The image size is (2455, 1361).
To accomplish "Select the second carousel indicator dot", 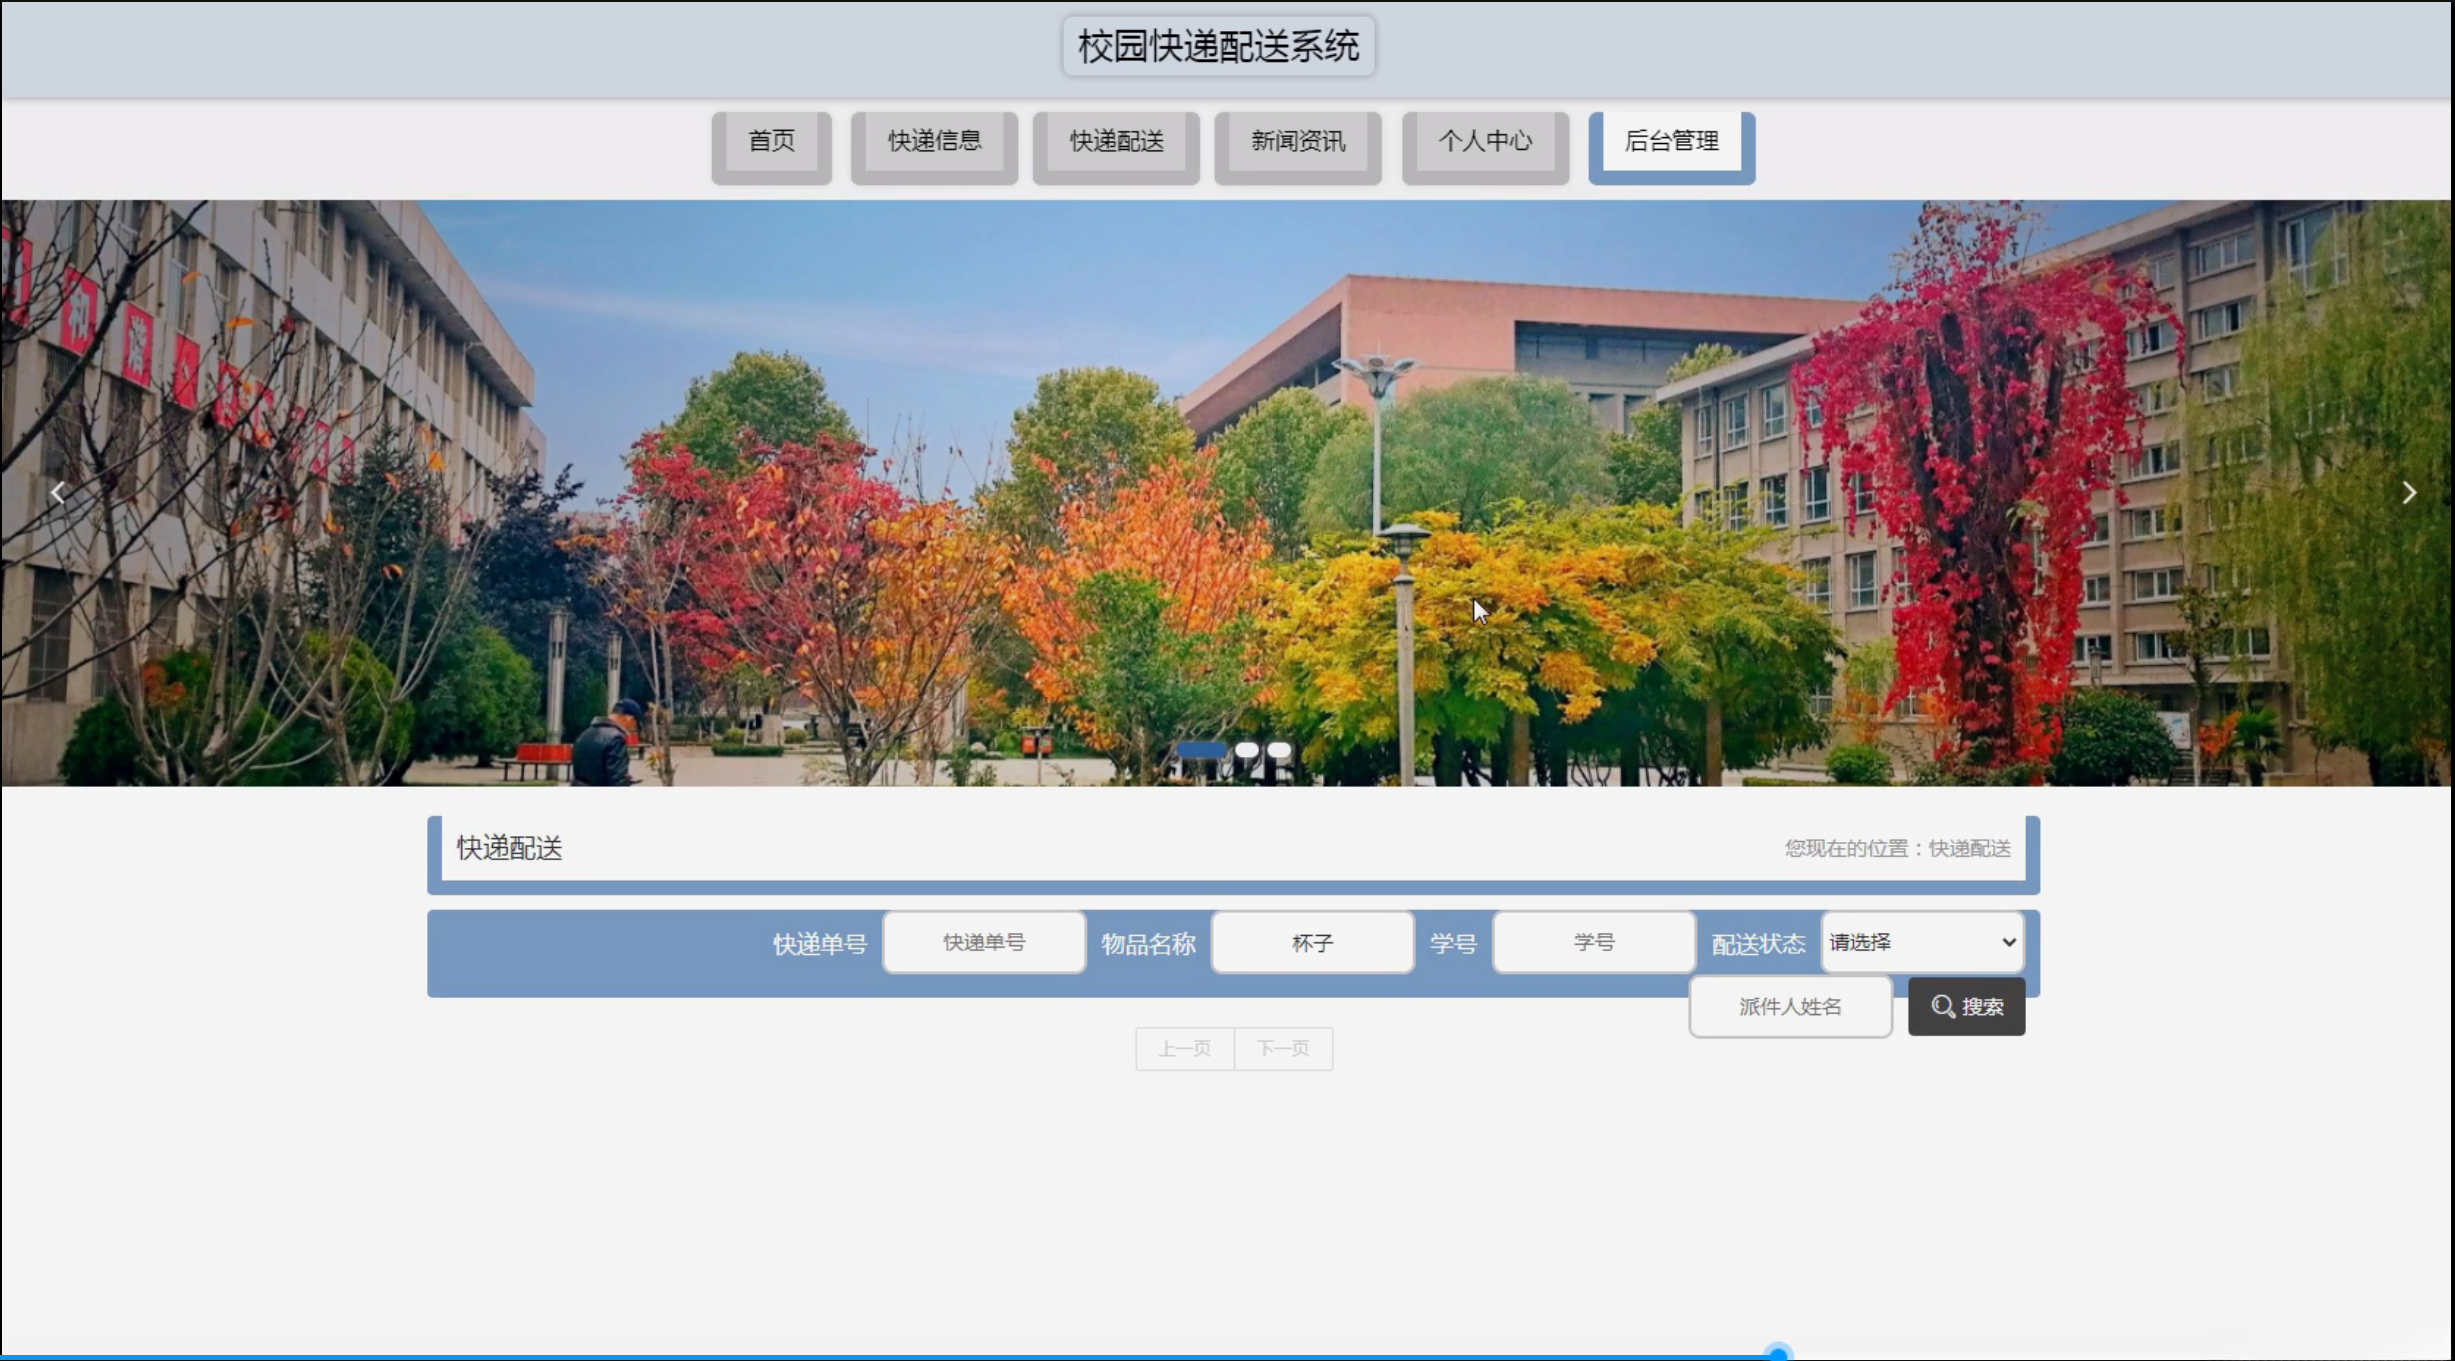I will (1246, 750).
